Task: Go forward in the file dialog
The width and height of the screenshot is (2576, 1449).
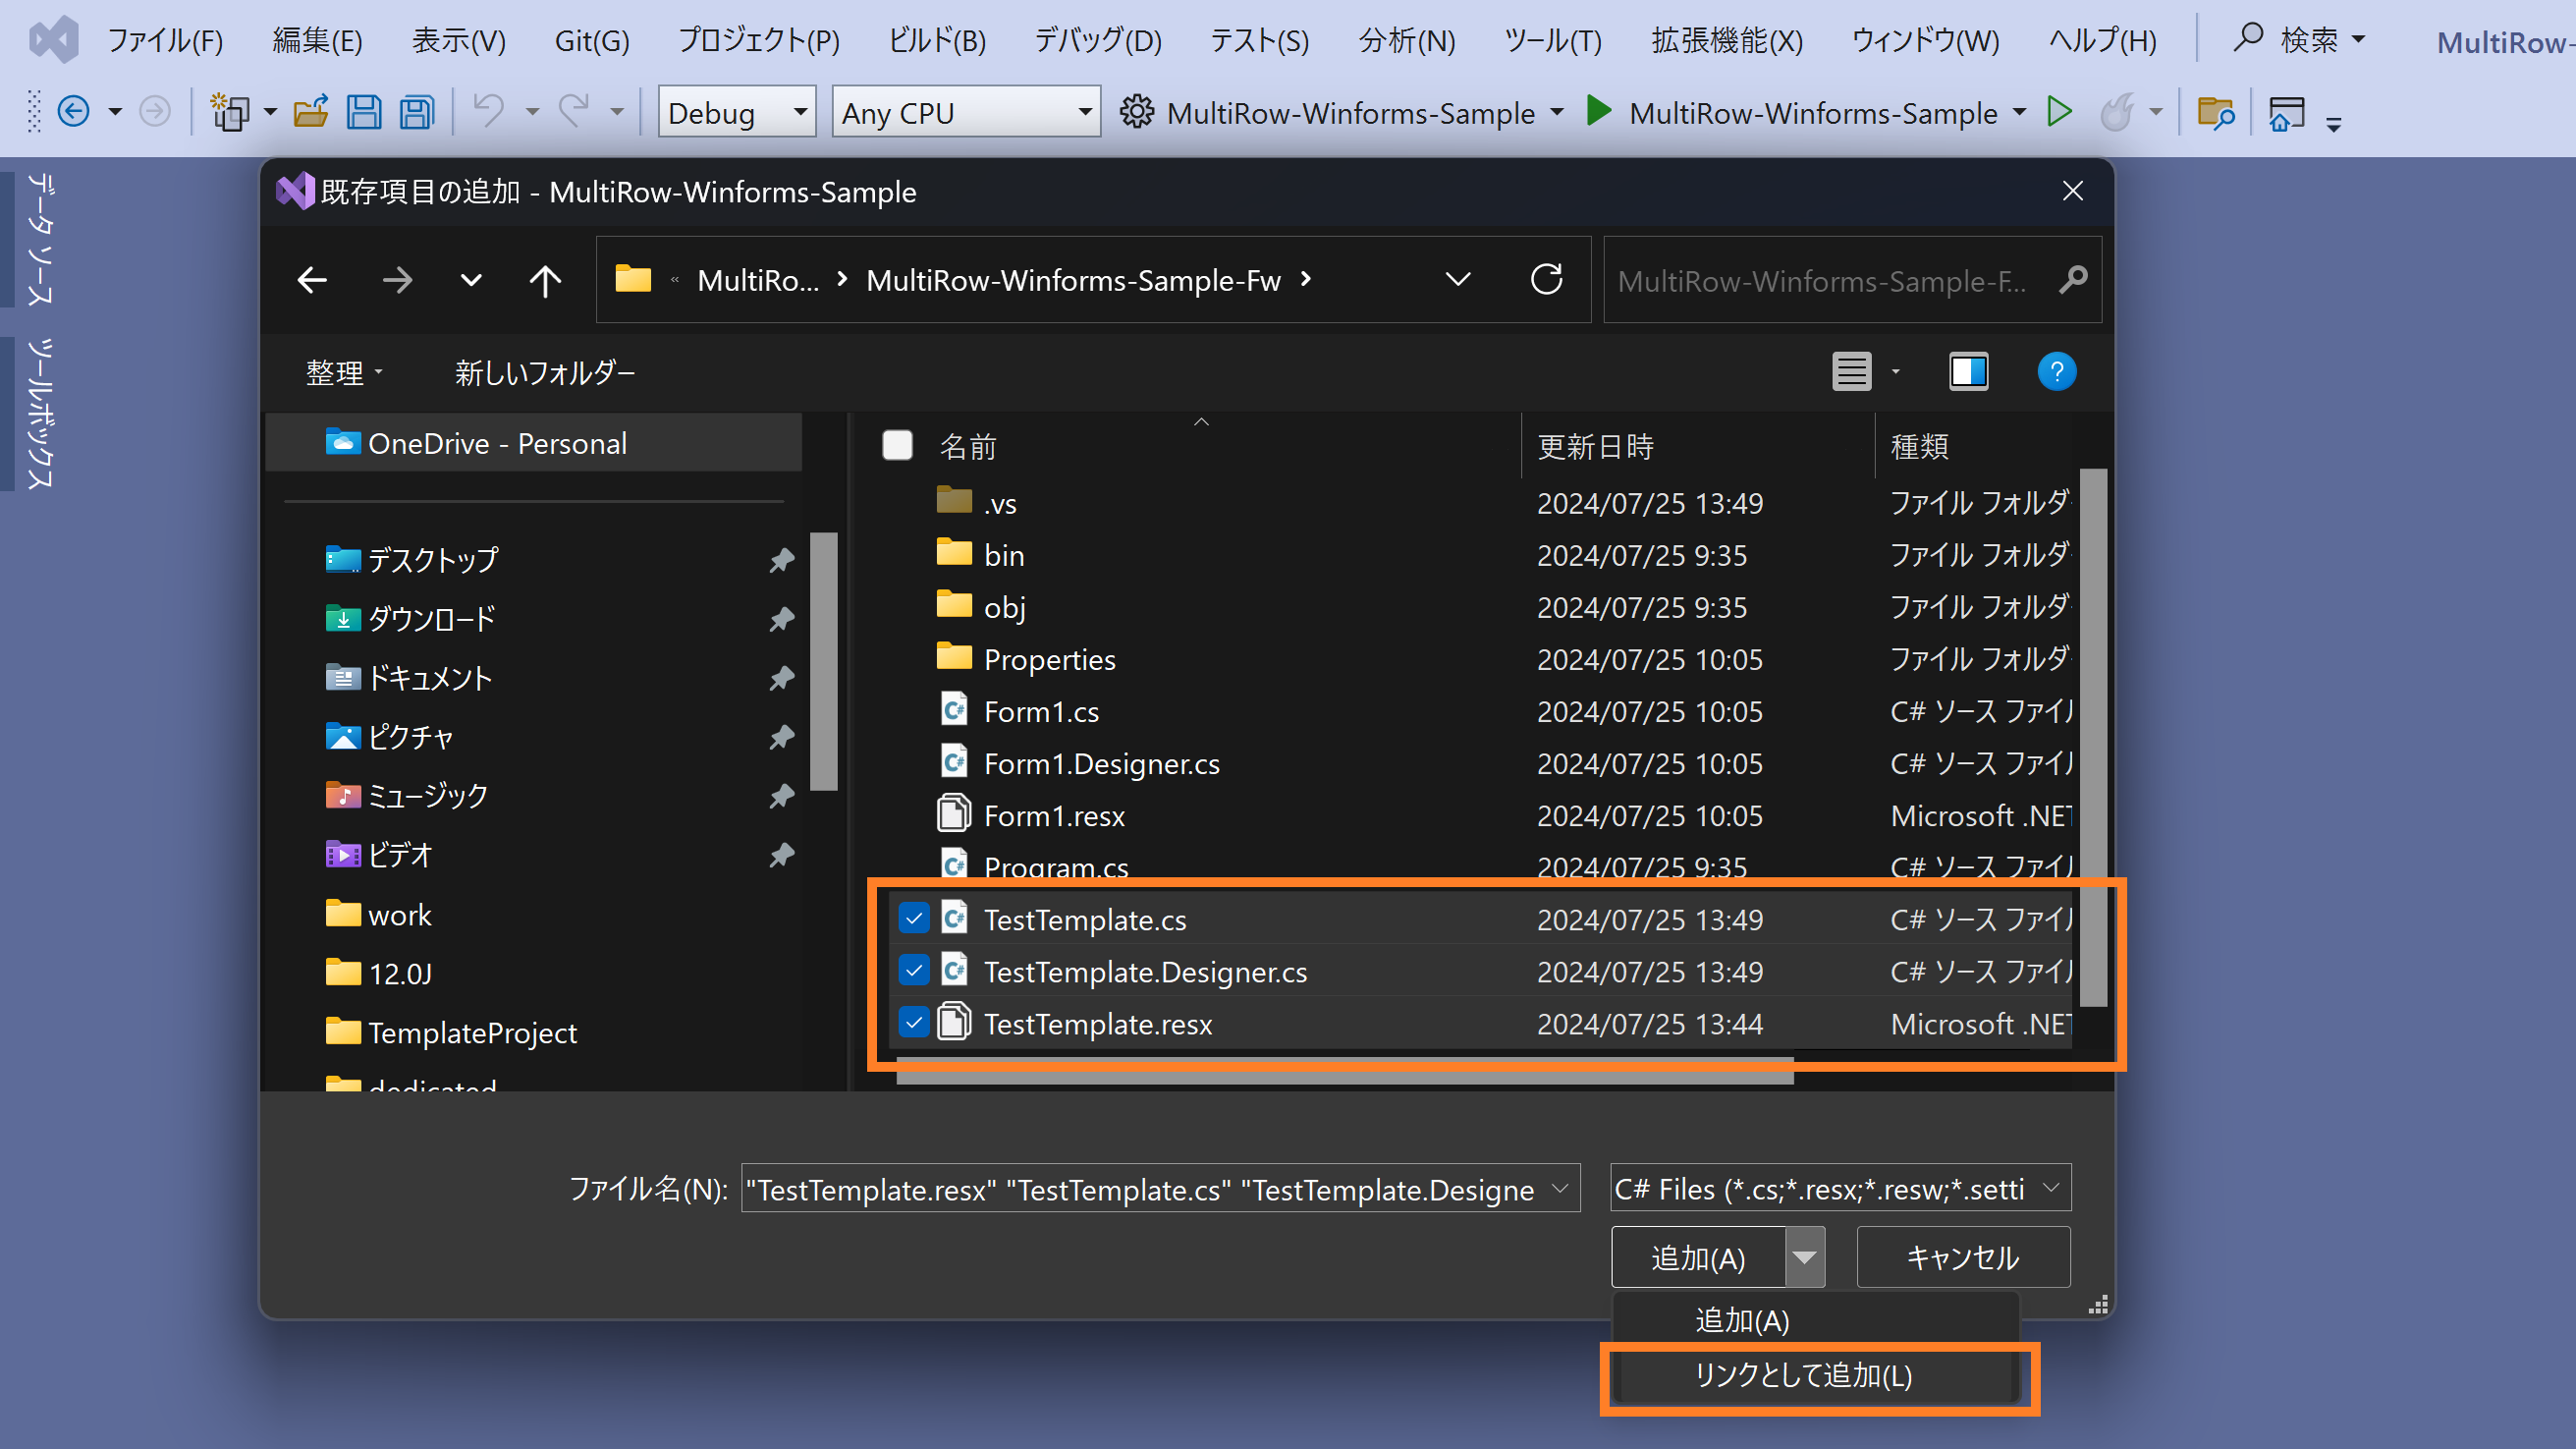Action: (397, 280)
